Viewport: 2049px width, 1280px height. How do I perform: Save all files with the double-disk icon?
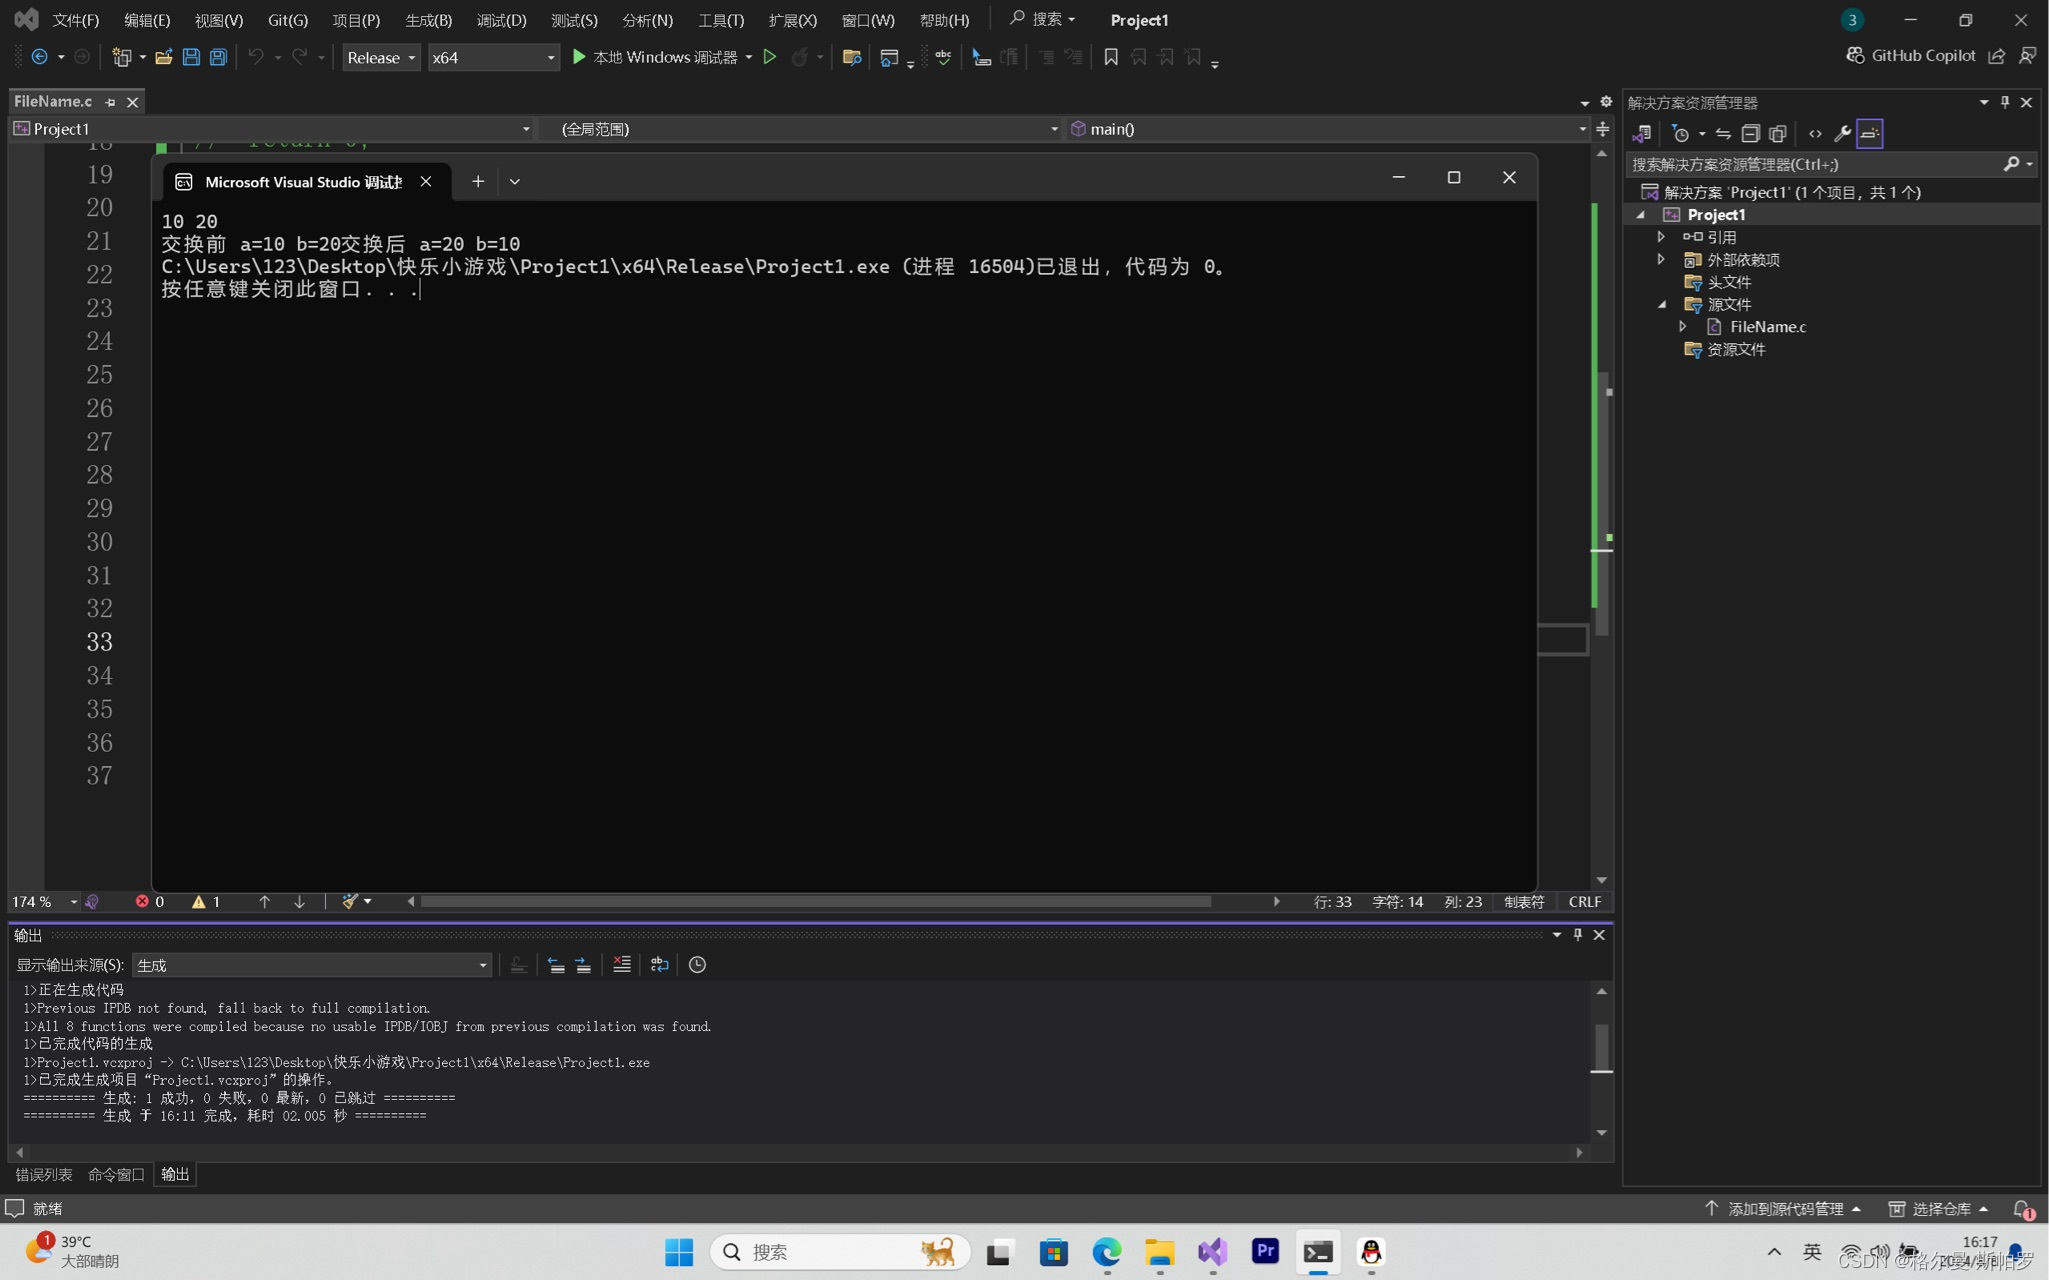point(218,57)
